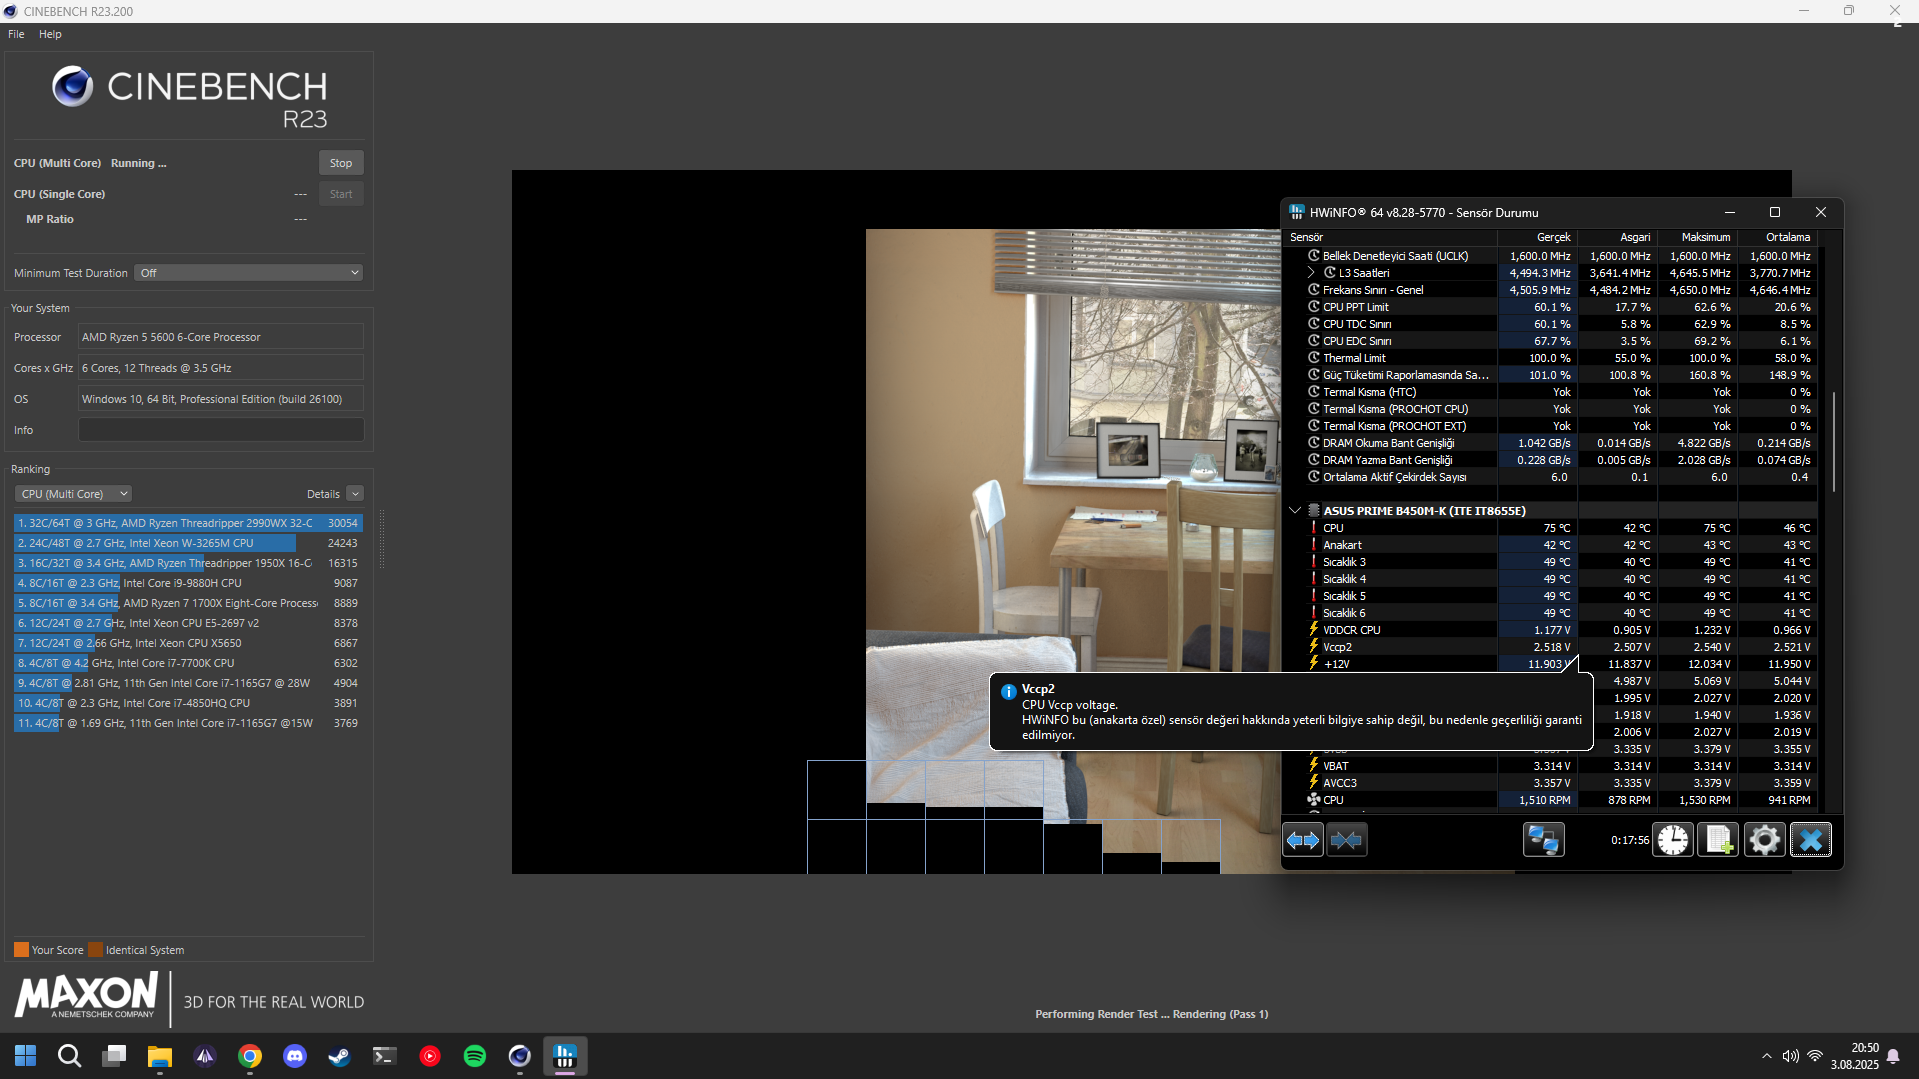Open the Help menu in Cinebench
1919x1079 pixels.
[50, 34]
